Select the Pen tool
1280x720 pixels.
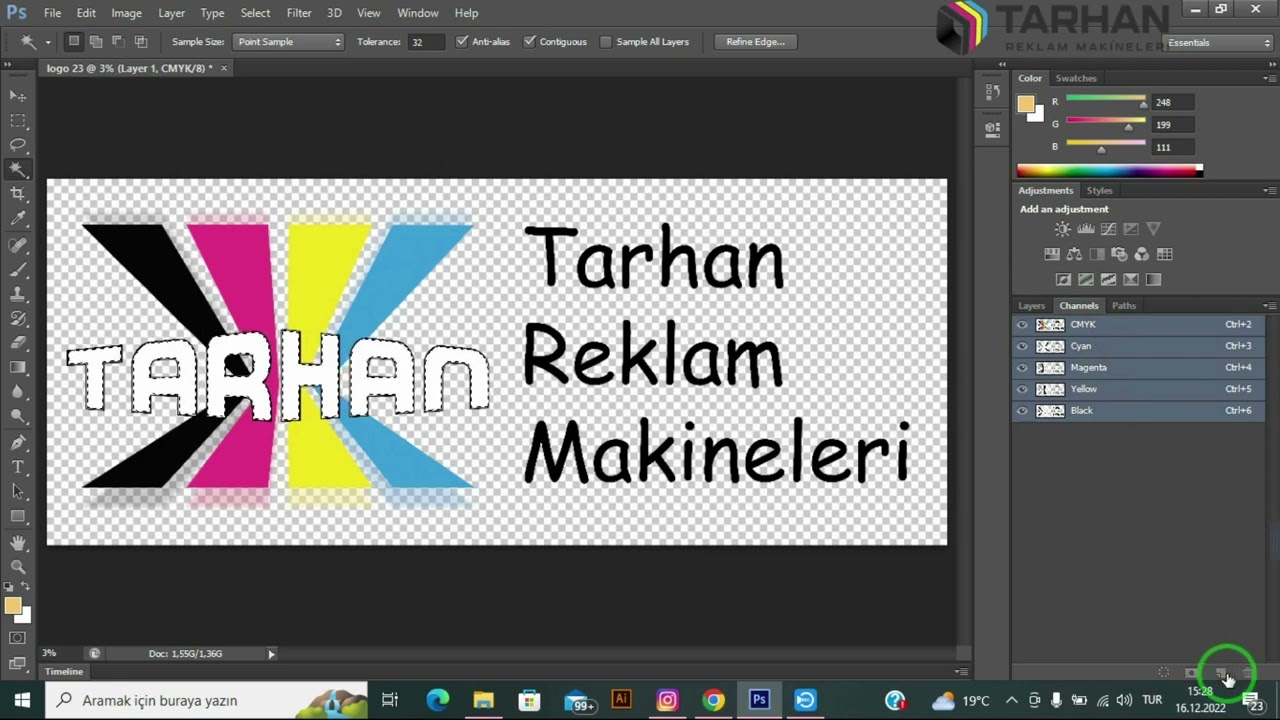click(18, 443)
